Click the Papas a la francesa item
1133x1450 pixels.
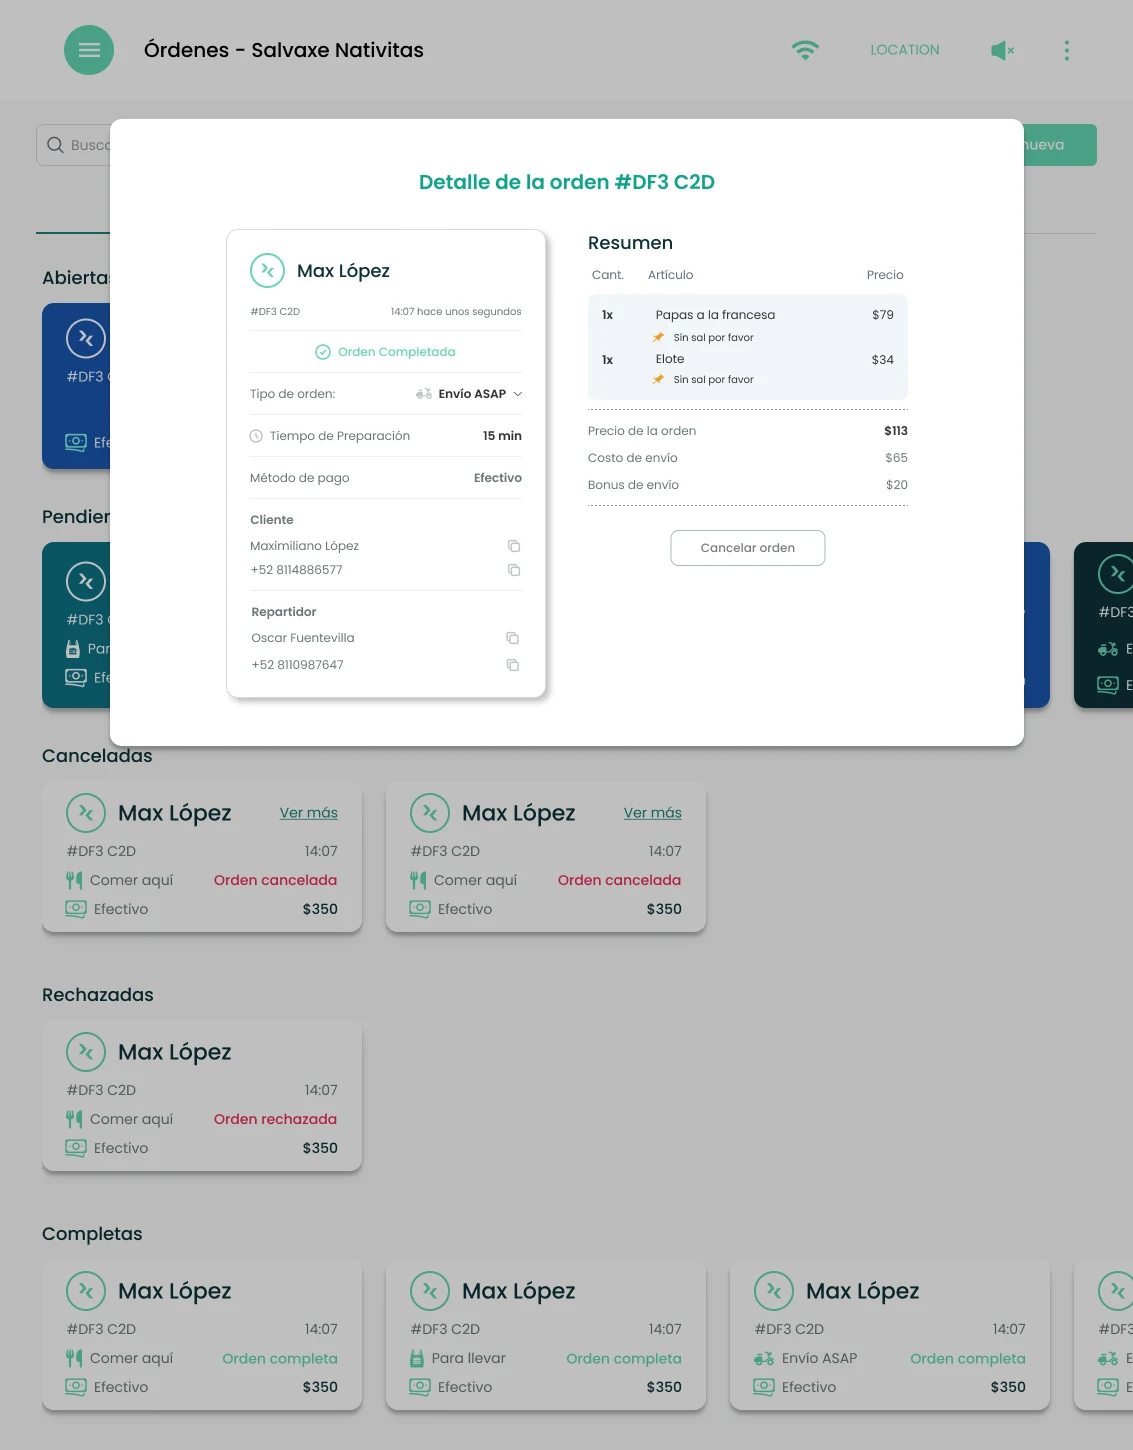(x=715, y=315)
